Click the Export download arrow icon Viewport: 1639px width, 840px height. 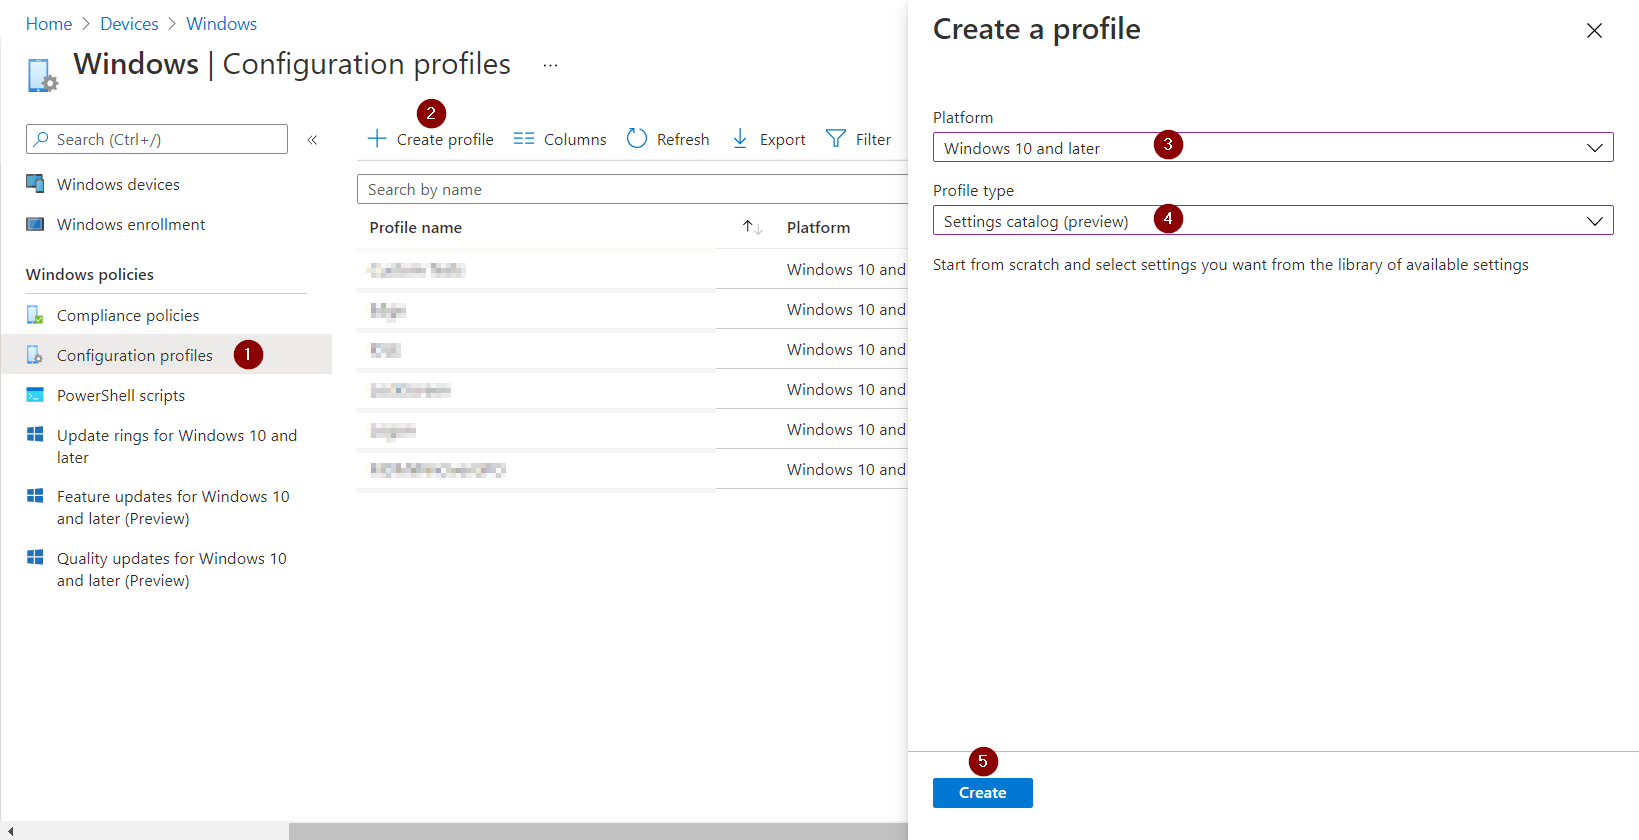point(740,139)
